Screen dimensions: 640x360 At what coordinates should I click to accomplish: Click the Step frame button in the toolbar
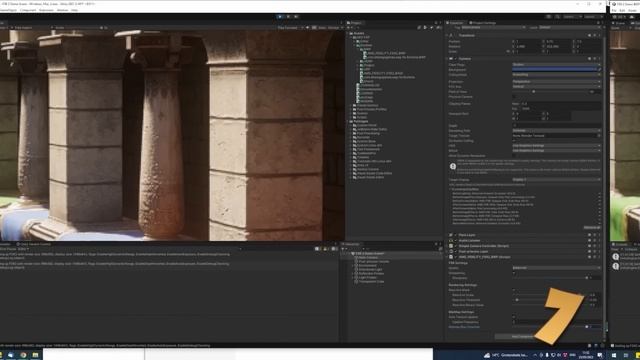point(296,17)
